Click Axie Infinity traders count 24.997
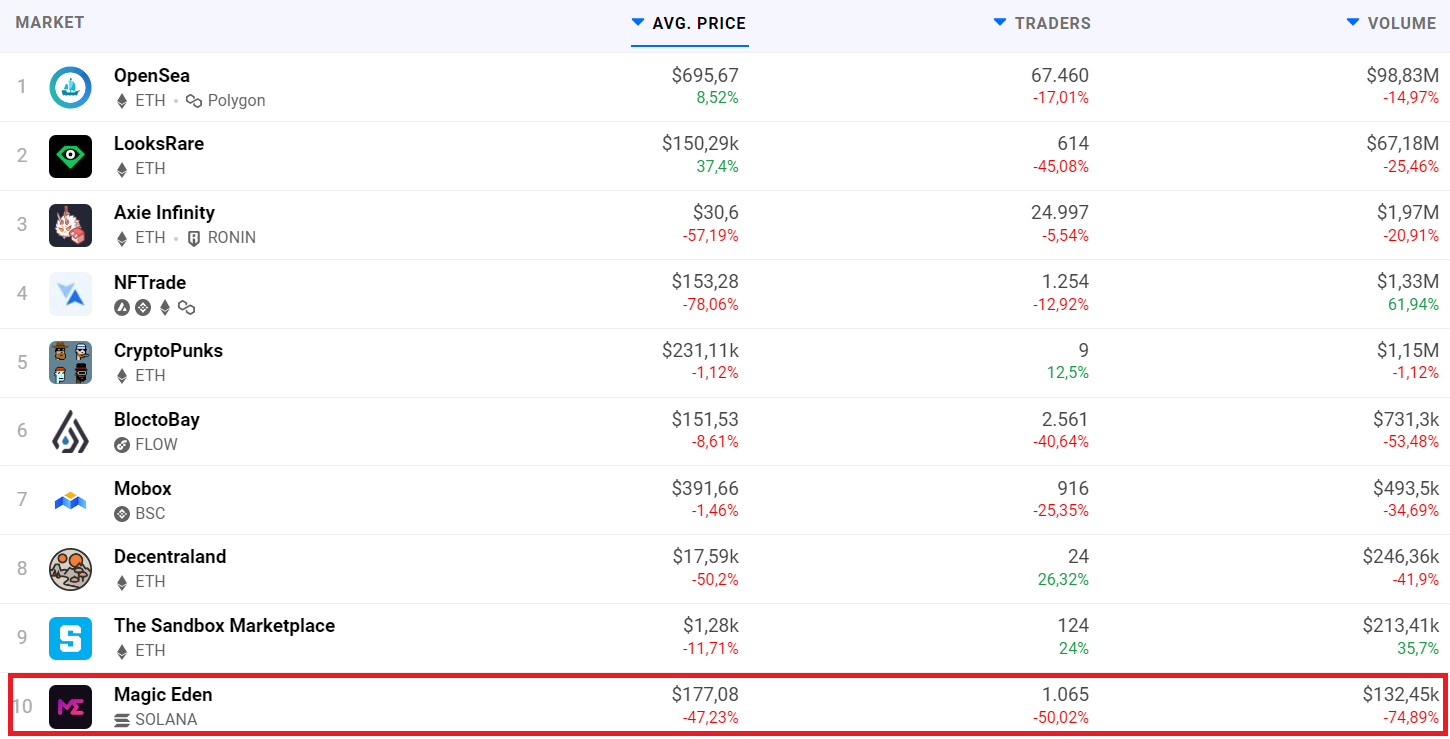The image size is (1450, 739). tap(1060, 213)
